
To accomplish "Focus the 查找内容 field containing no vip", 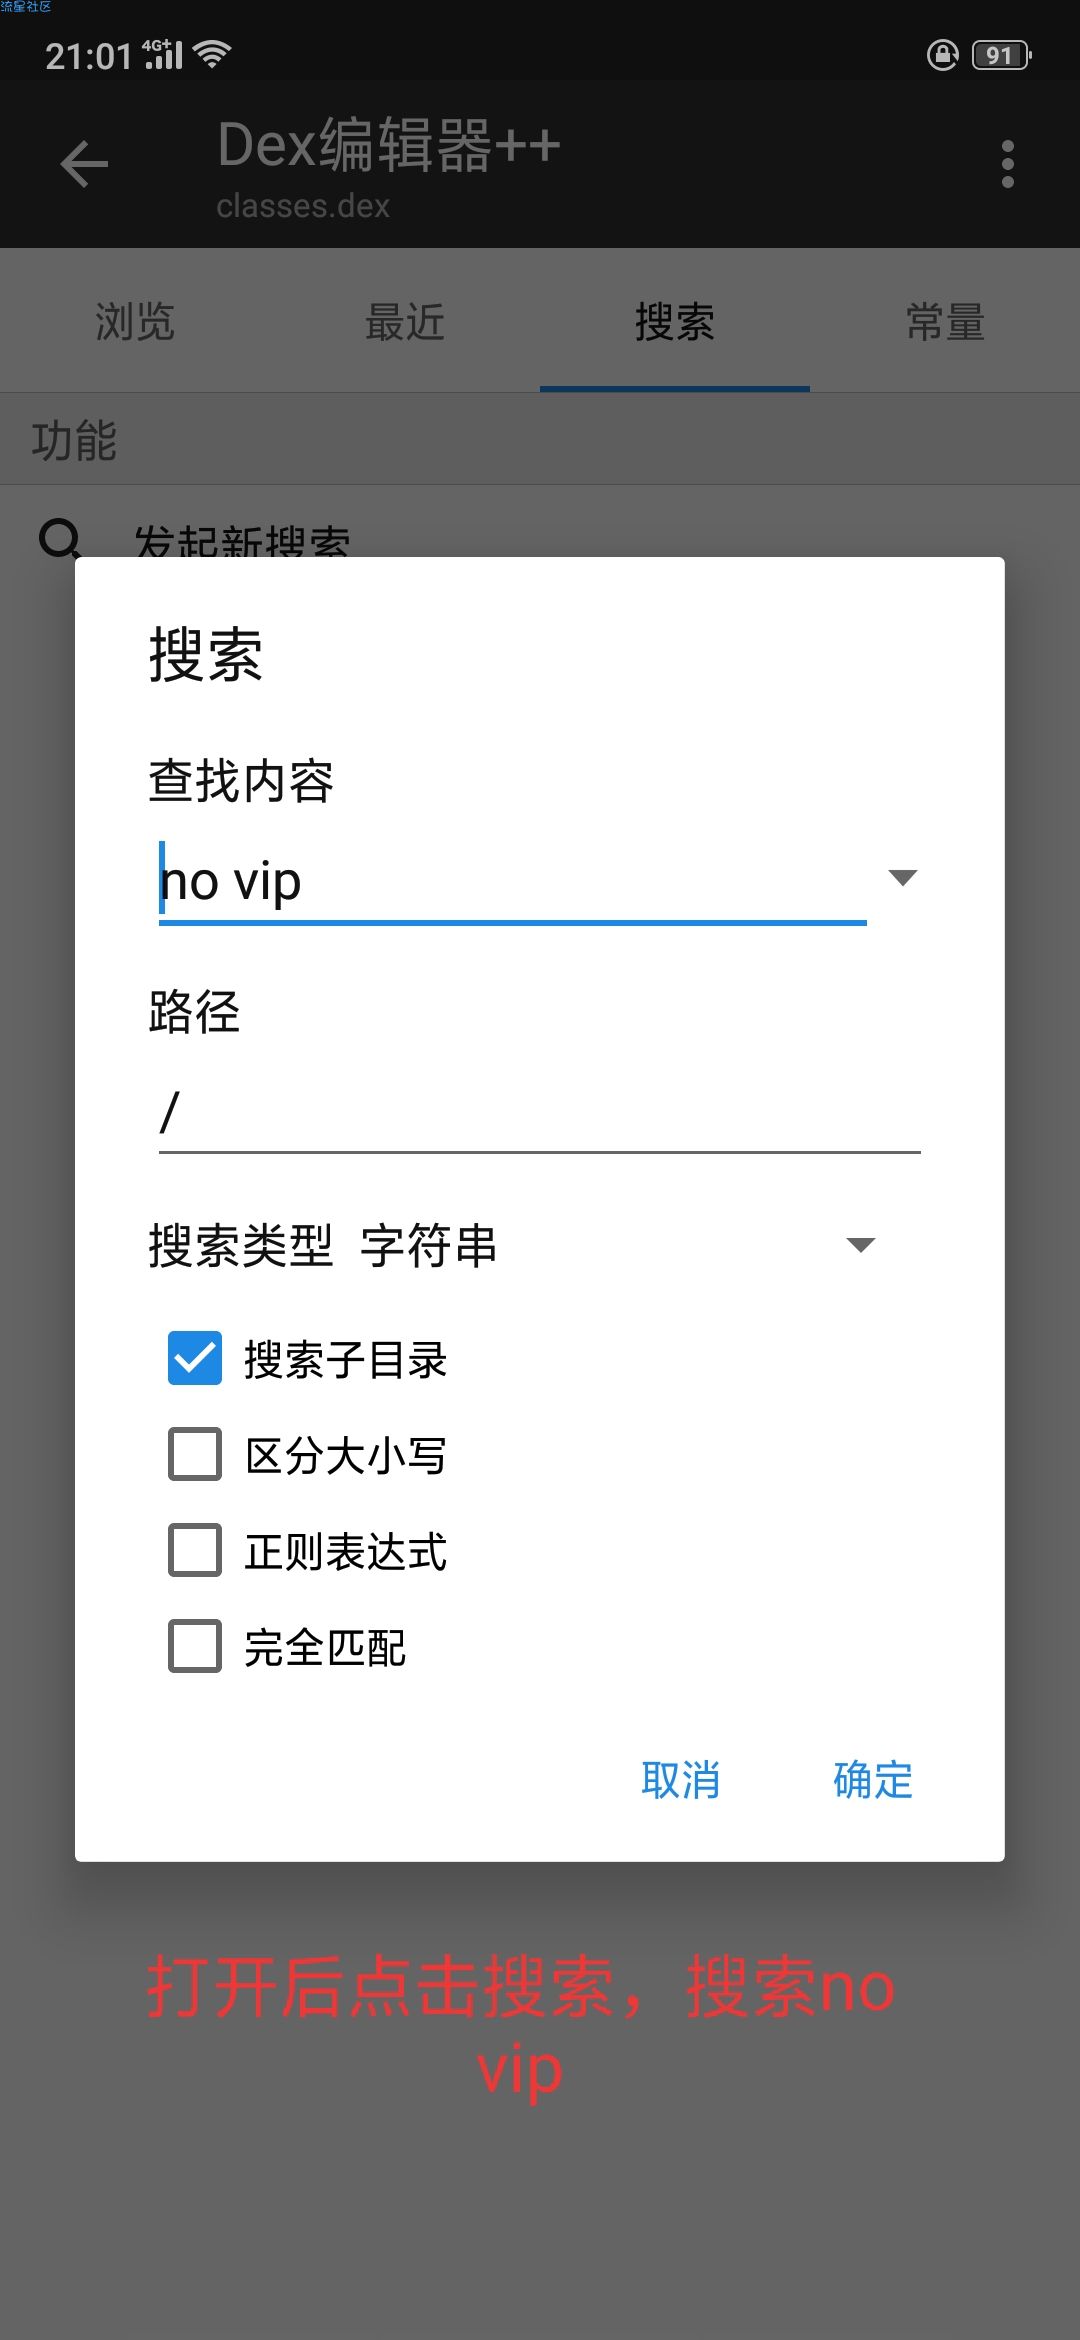I will 512,882.
